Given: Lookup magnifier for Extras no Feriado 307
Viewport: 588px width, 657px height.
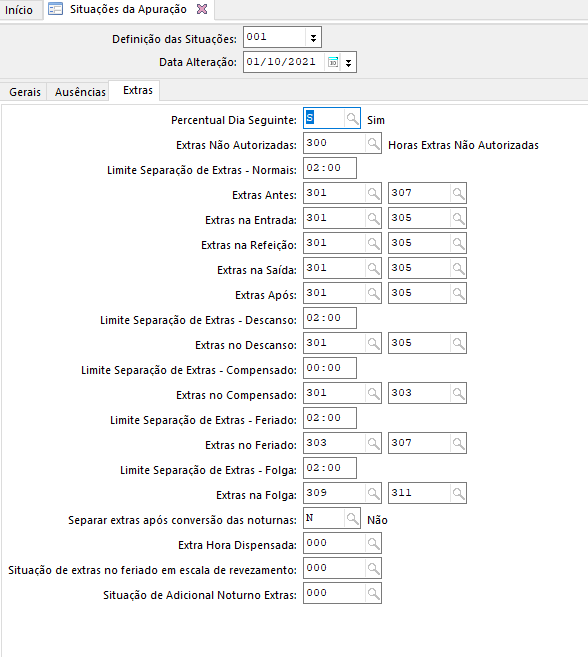Looking at the screenshot, I should [x=458, y=444].
